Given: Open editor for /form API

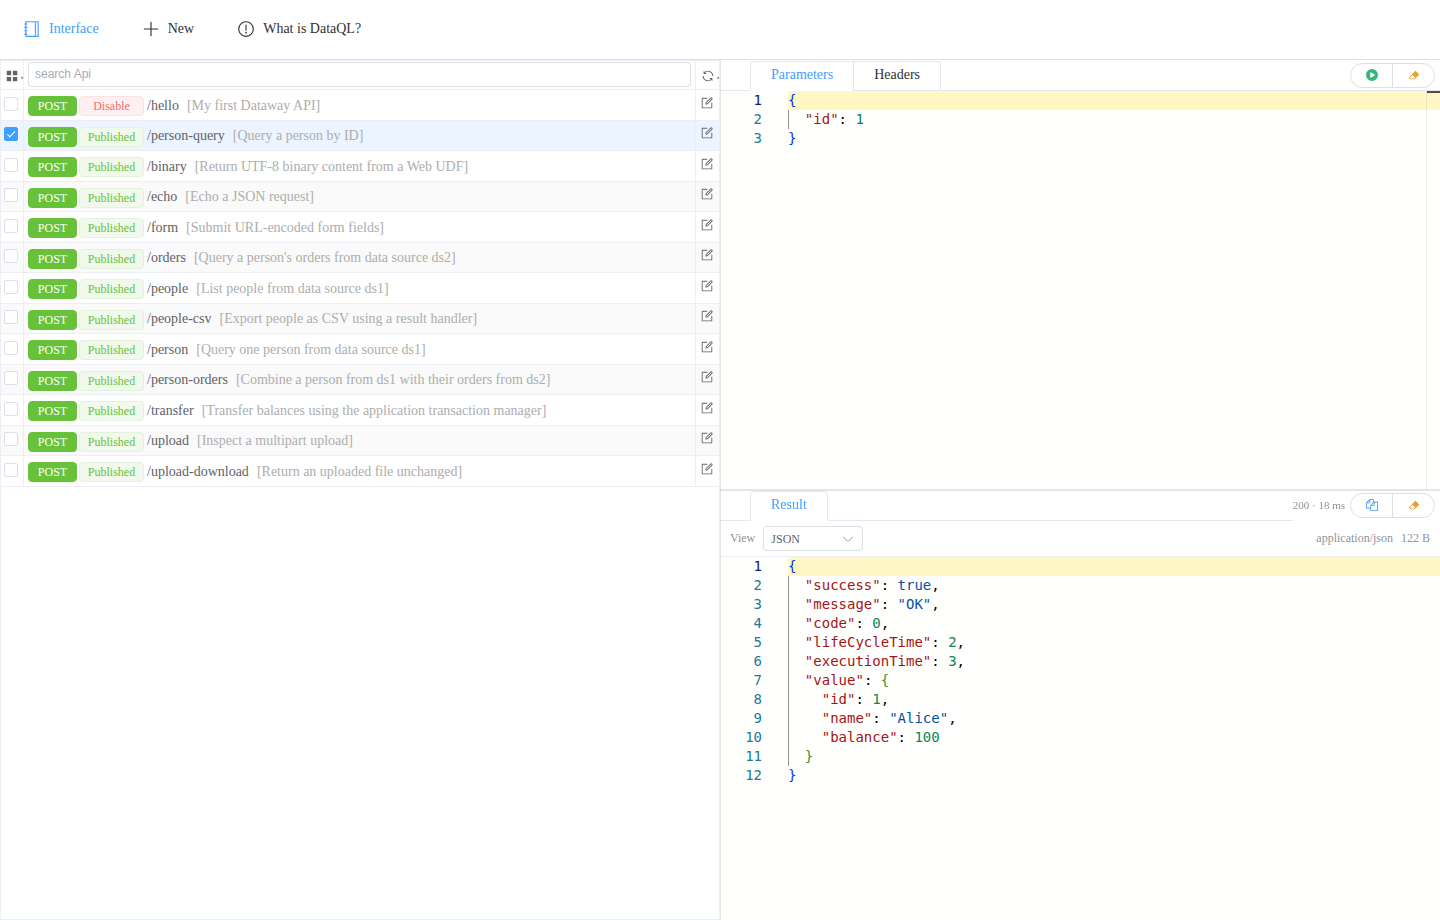Looking at the screenshot, I should click(707, 225).
